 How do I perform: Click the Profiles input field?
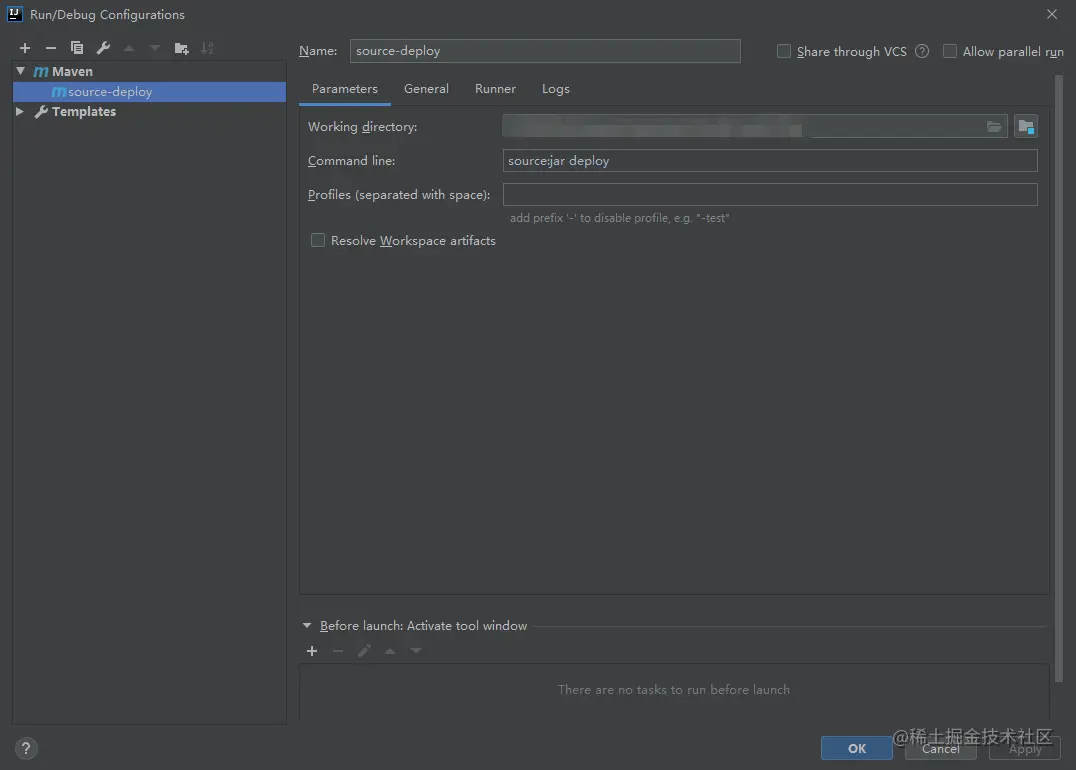coord(770,194)
